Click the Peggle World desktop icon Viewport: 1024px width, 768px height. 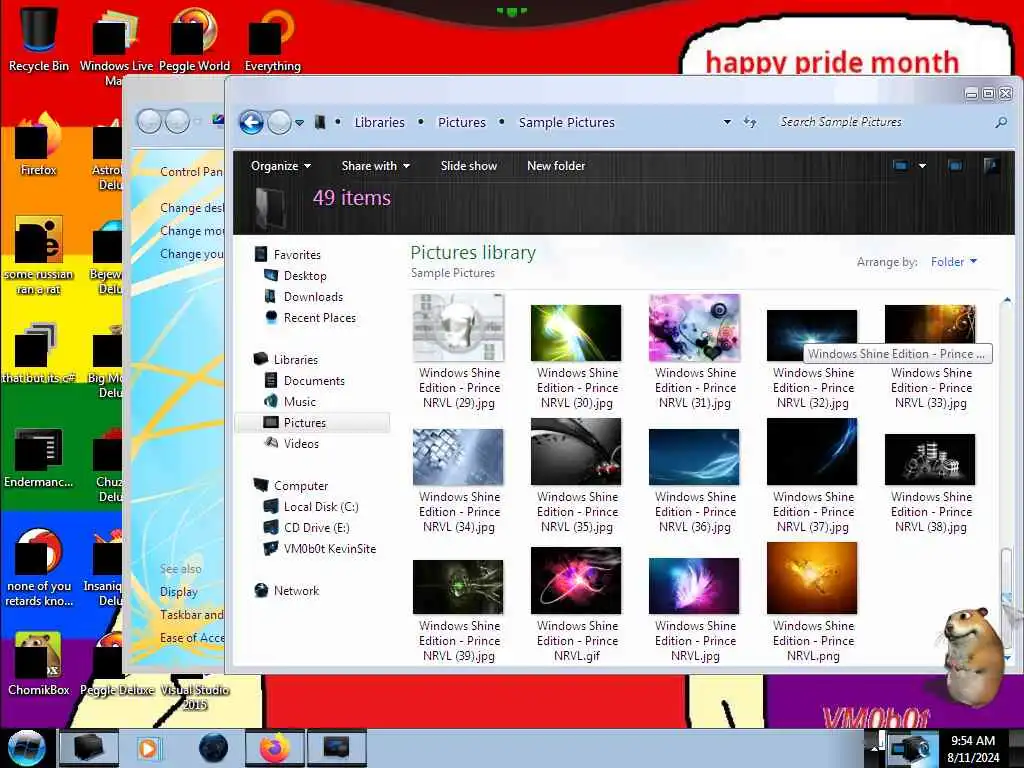tap(194, 38)
